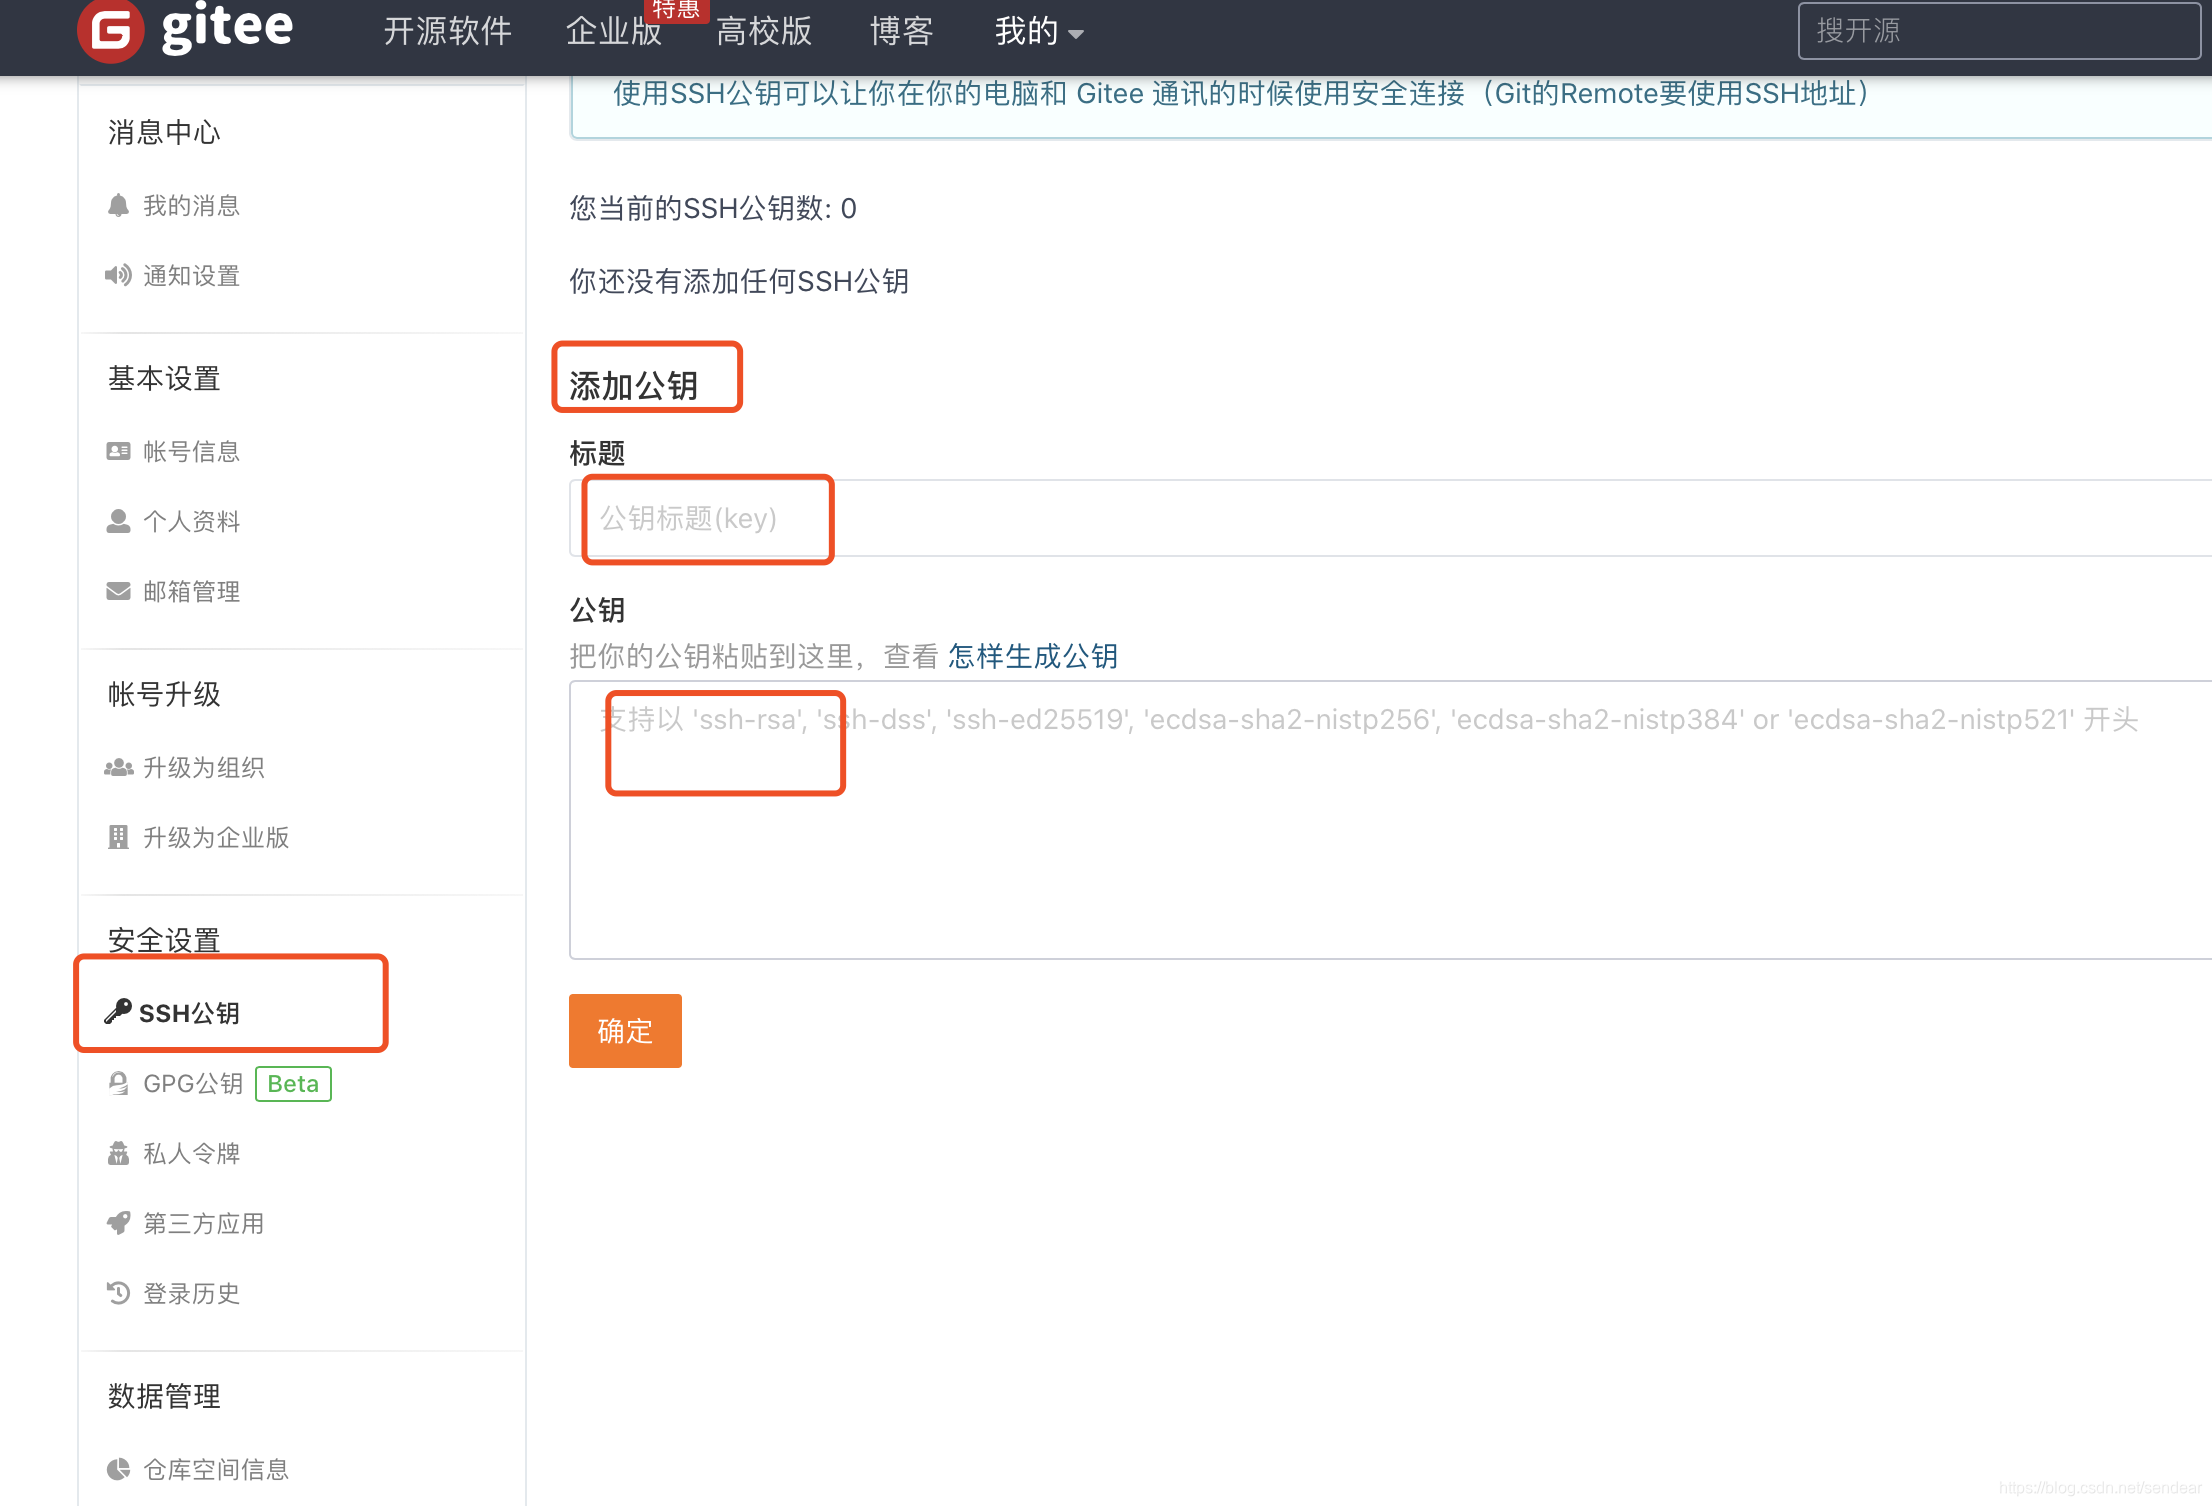Click the text 您当前的SSH公钥数: 0
2212x1506 pixels.
[713, 208]
